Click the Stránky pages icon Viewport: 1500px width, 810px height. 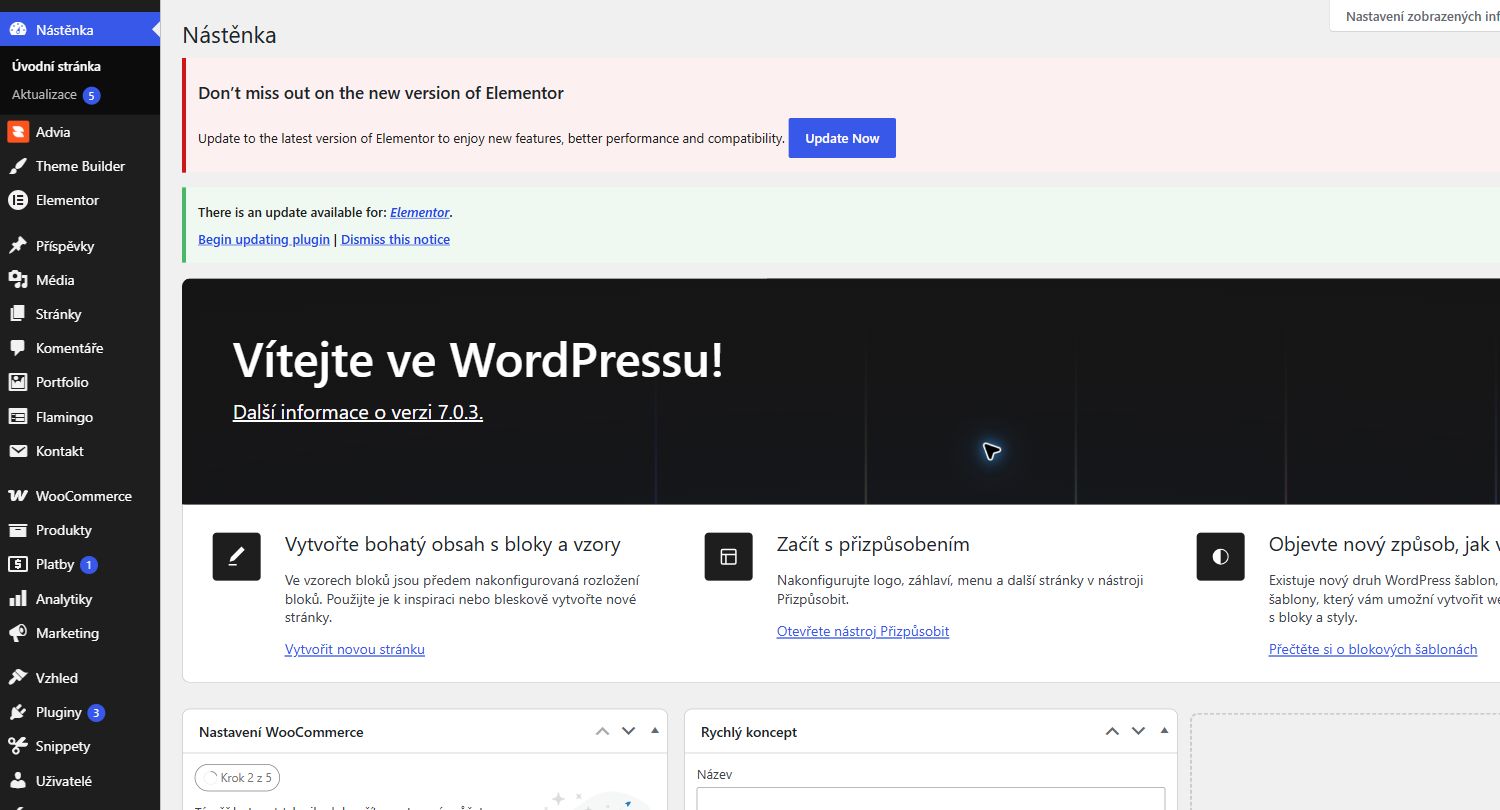(x=18, y=314)
